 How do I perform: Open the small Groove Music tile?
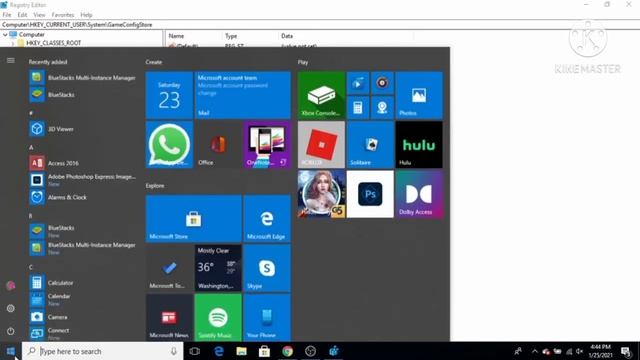click(382, 83)
